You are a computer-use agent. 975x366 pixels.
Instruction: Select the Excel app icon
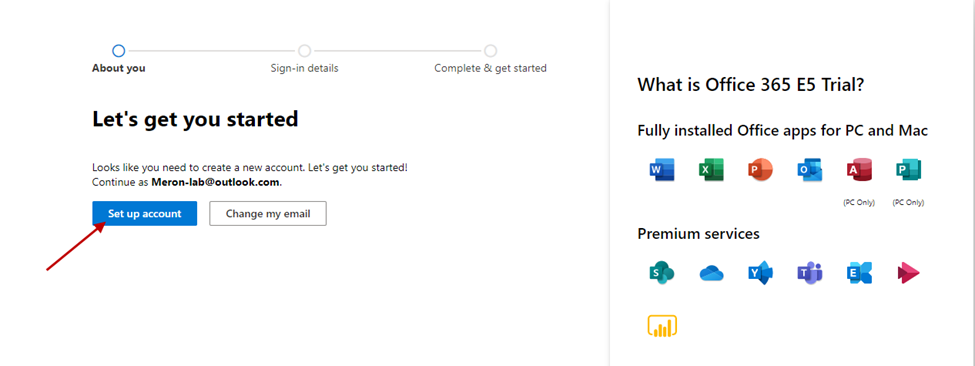pos(711,170)
